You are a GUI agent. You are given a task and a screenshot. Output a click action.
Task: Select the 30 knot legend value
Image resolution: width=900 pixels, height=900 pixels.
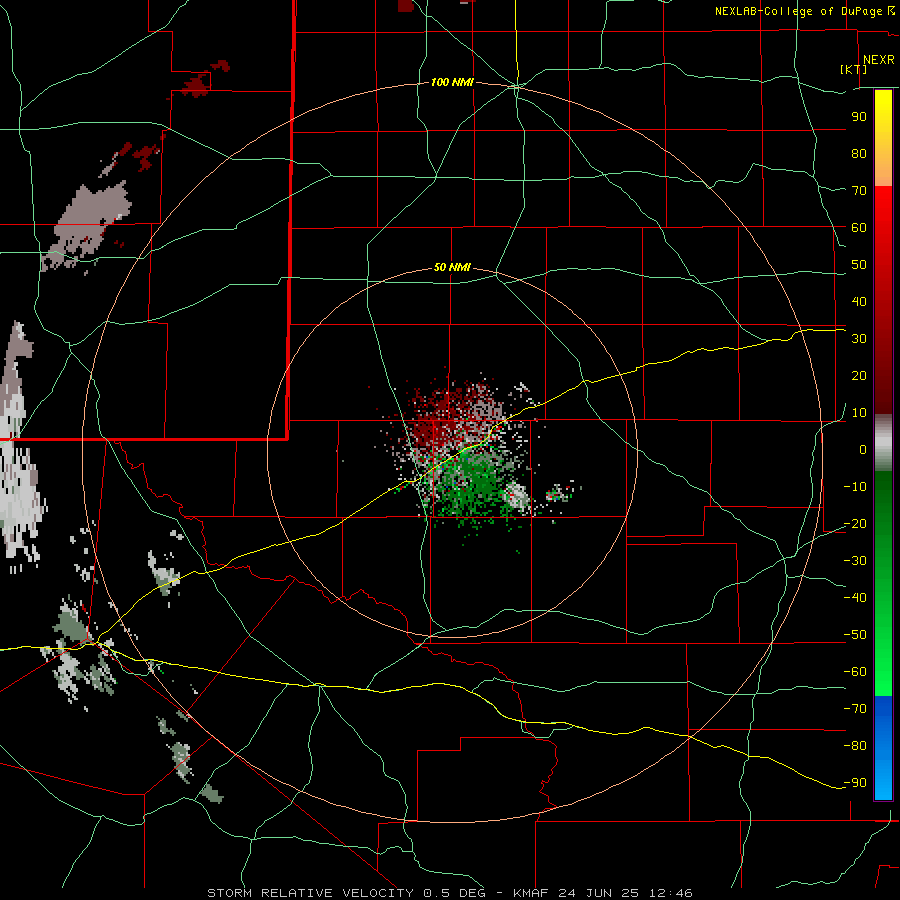[x=859, y=339]
